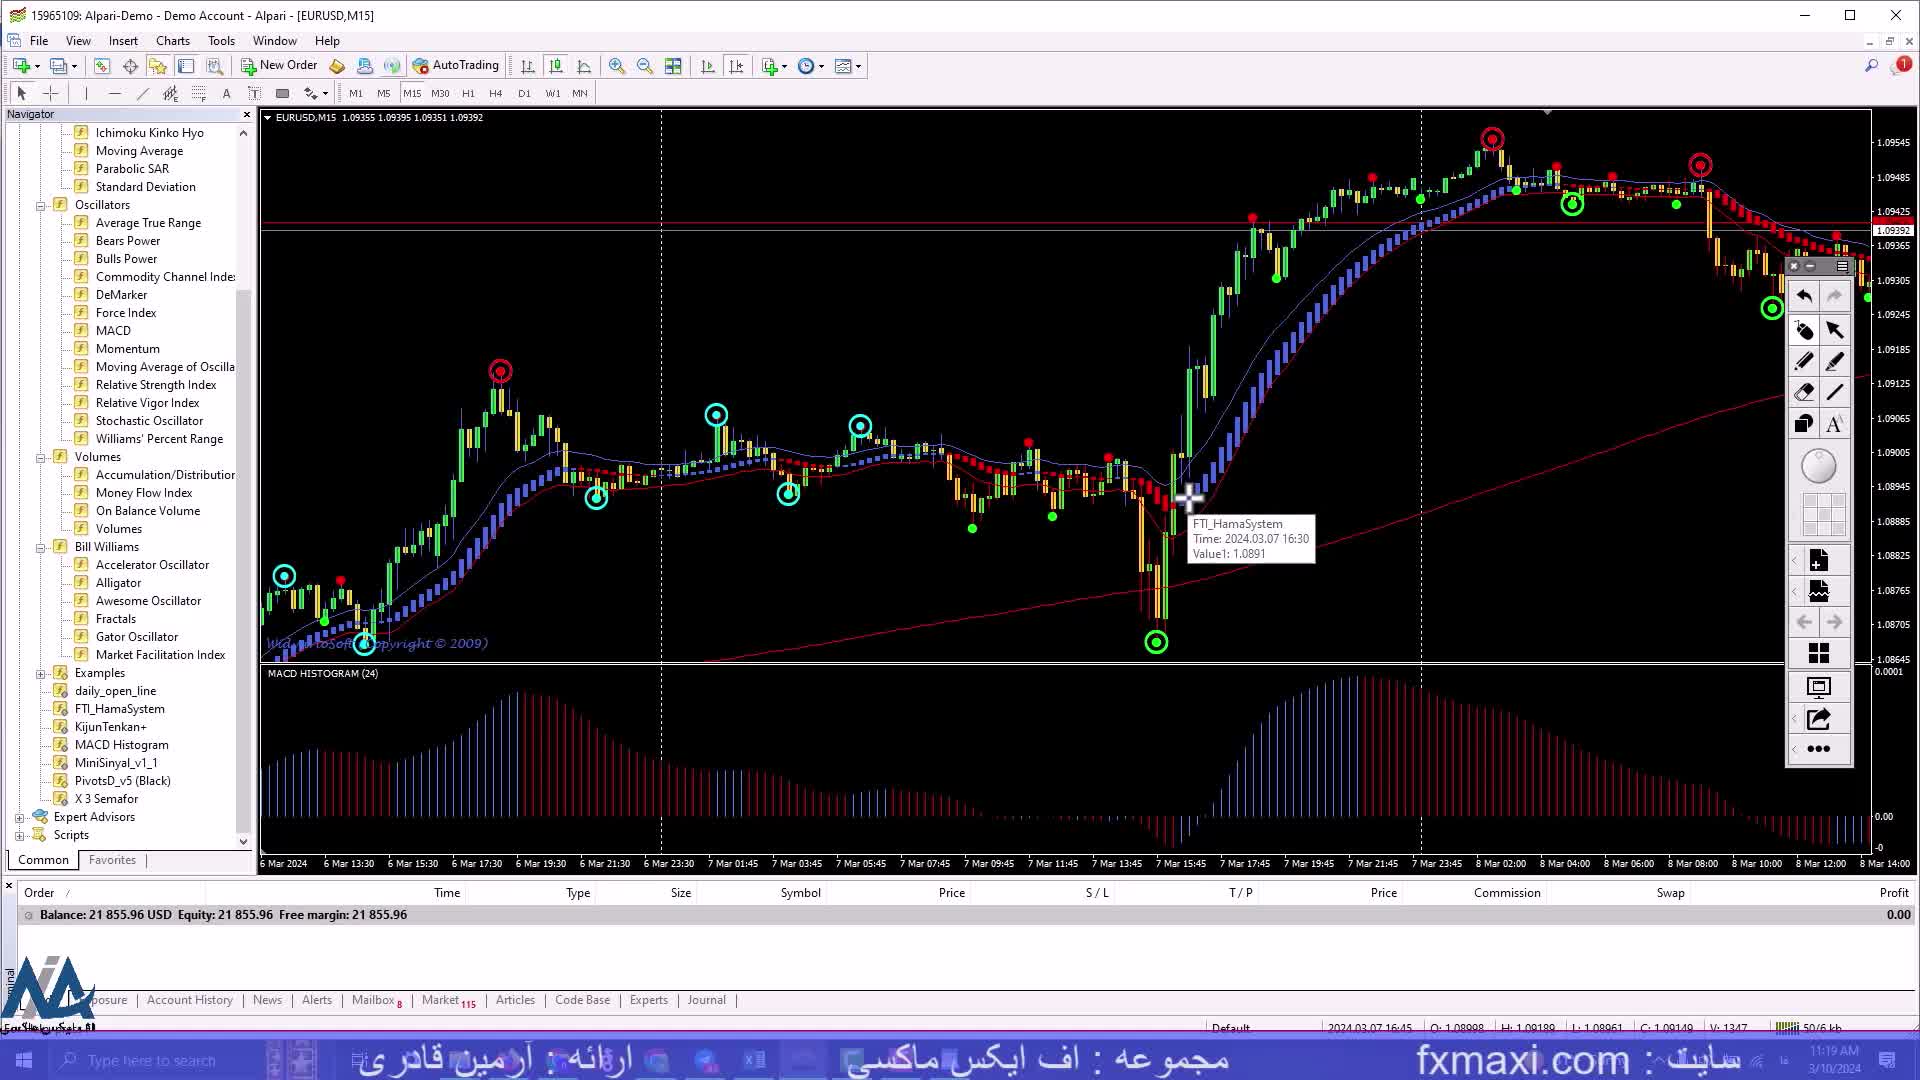
Task: Select the MACD indicator in Navigator
Action: 113,331
